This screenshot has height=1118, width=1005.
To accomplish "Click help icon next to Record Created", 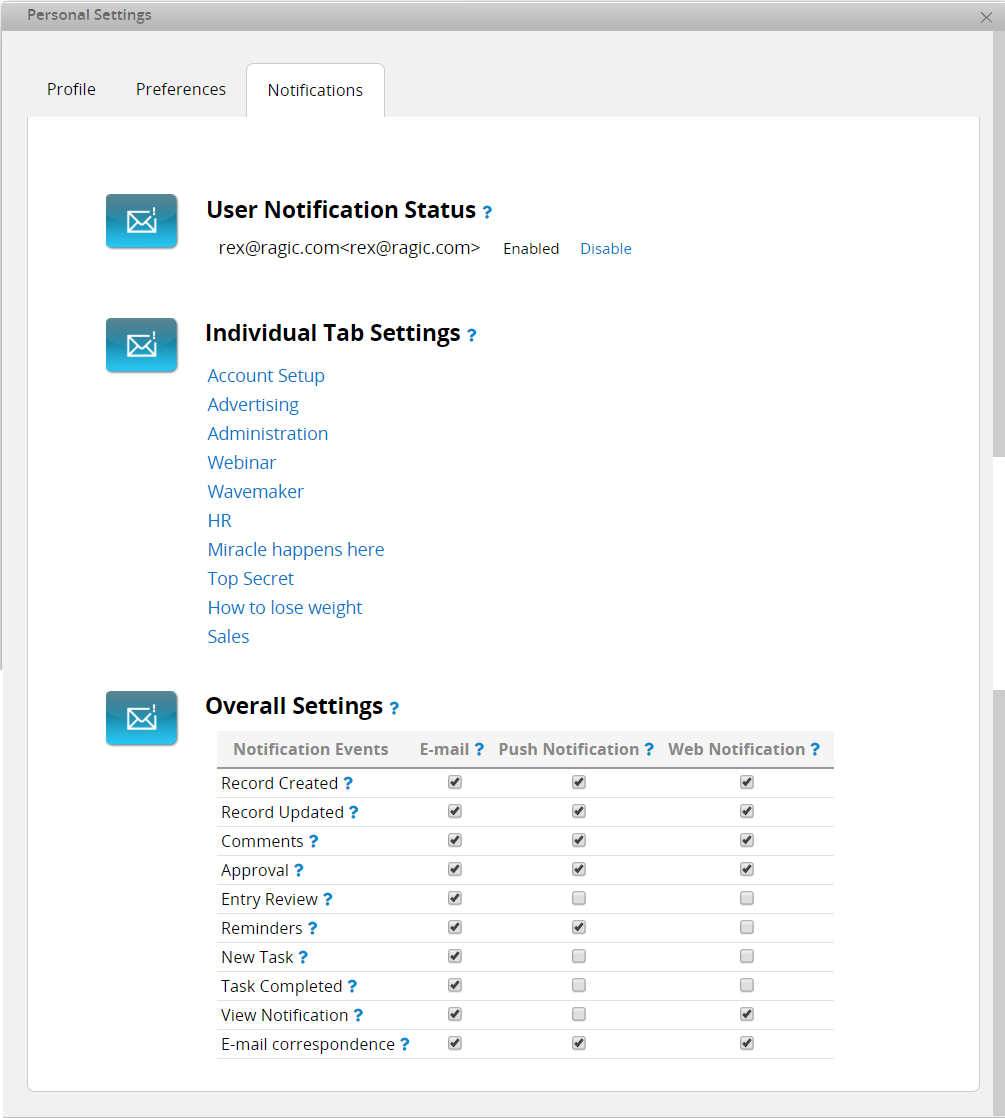I will (348, 783).
